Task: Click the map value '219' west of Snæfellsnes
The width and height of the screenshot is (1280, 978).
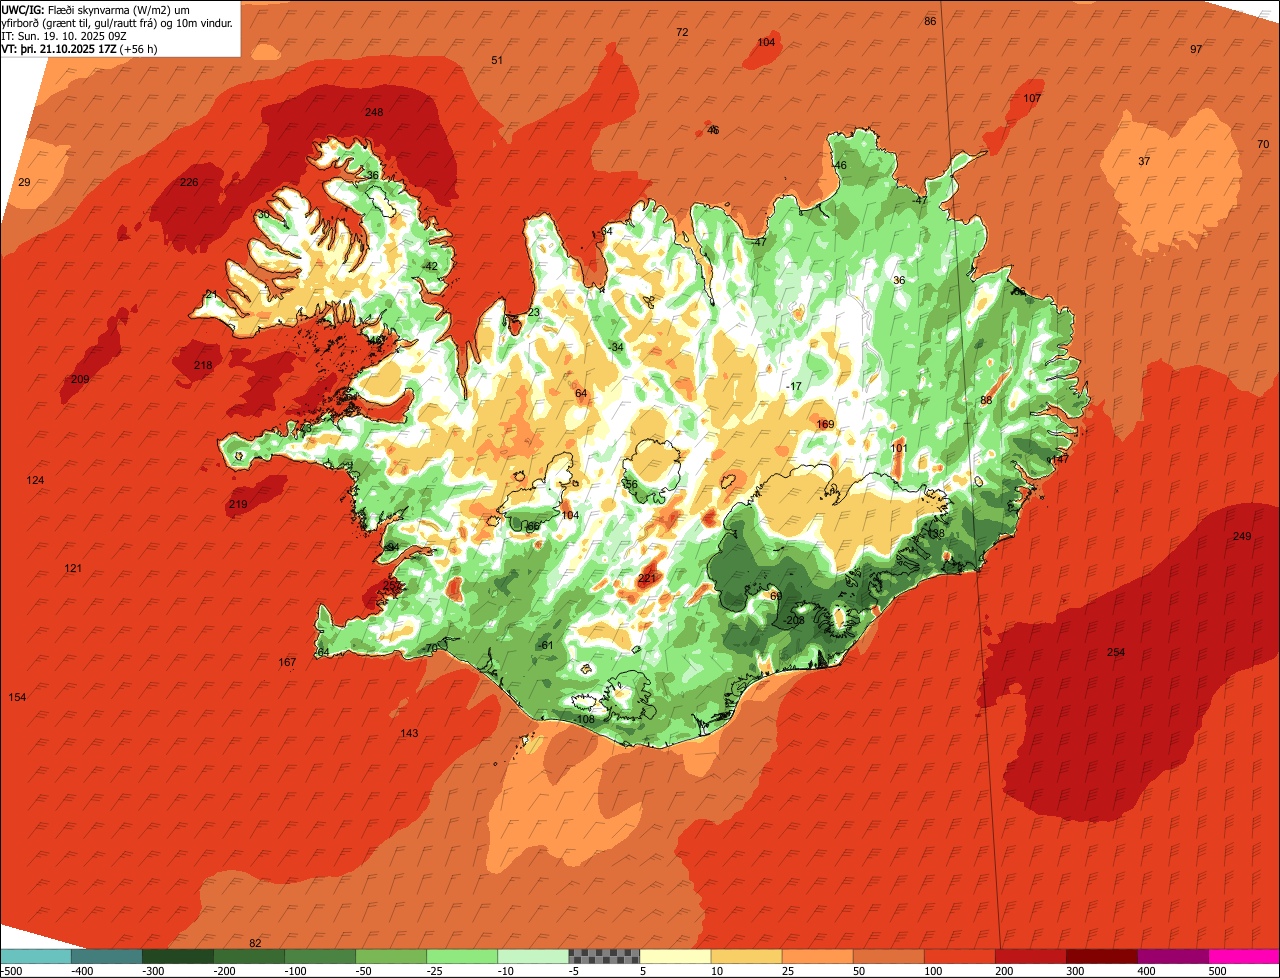Action: point(238,504)
